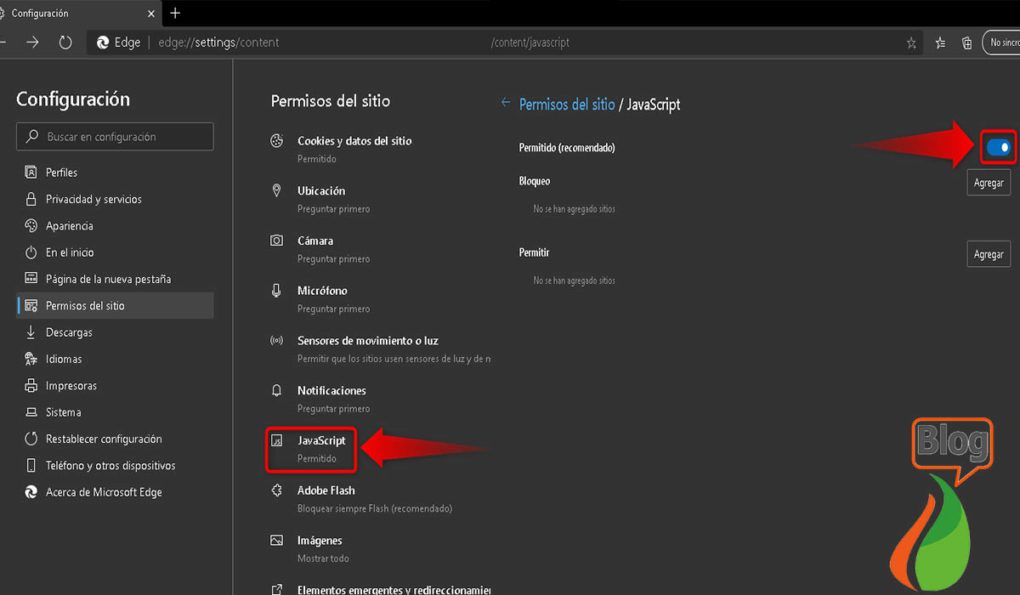Select the Adobe Flash settings icon
The image size is (1020, 595).
click(277, 490)
